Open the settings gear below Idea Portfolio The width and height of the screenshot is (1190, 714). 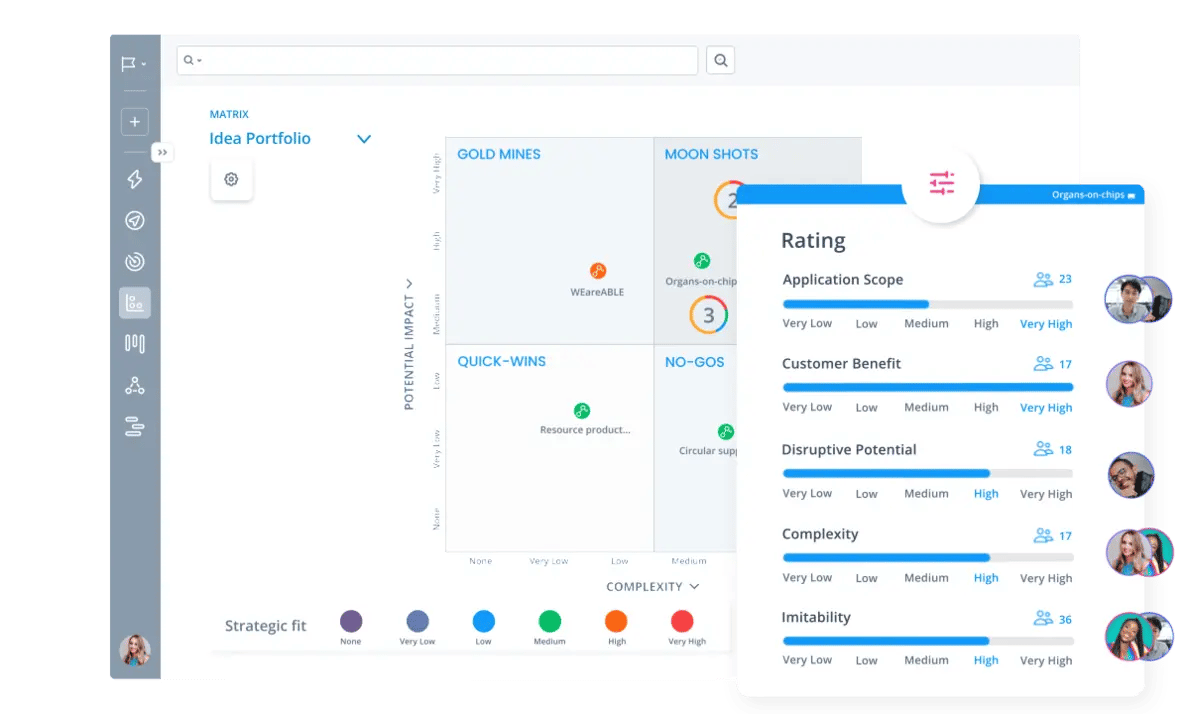point(231,179)
